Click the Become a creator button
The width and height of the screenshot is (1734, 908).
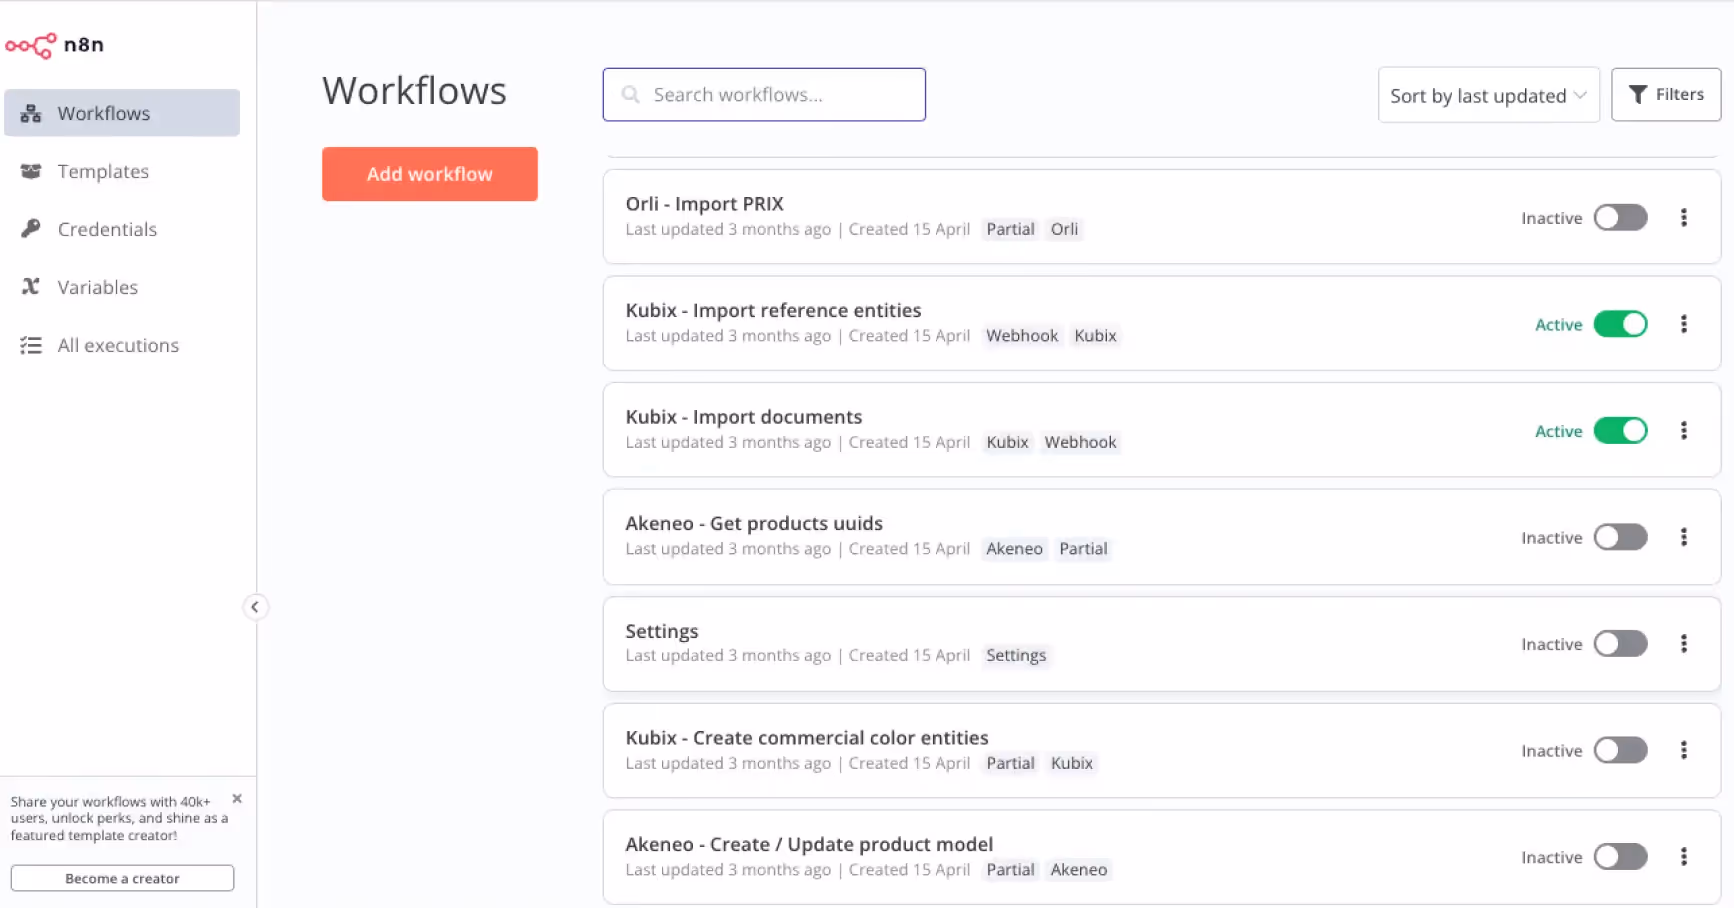coord(122,878)
